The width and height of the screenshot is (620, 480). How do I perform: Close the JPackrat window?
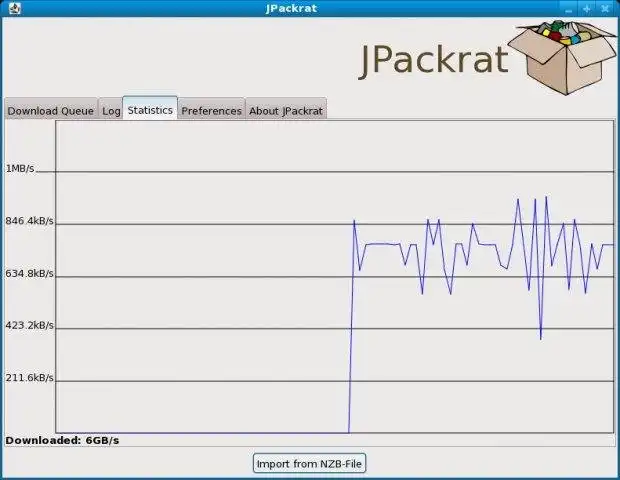[x=605, y=9]
